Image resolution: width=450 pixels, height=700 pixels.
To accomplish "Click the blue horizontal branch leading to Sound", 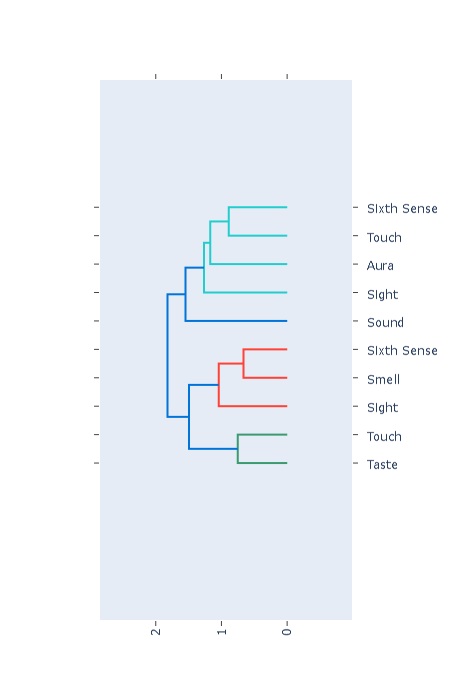I will pyautogui.click(x=236, y=321).
